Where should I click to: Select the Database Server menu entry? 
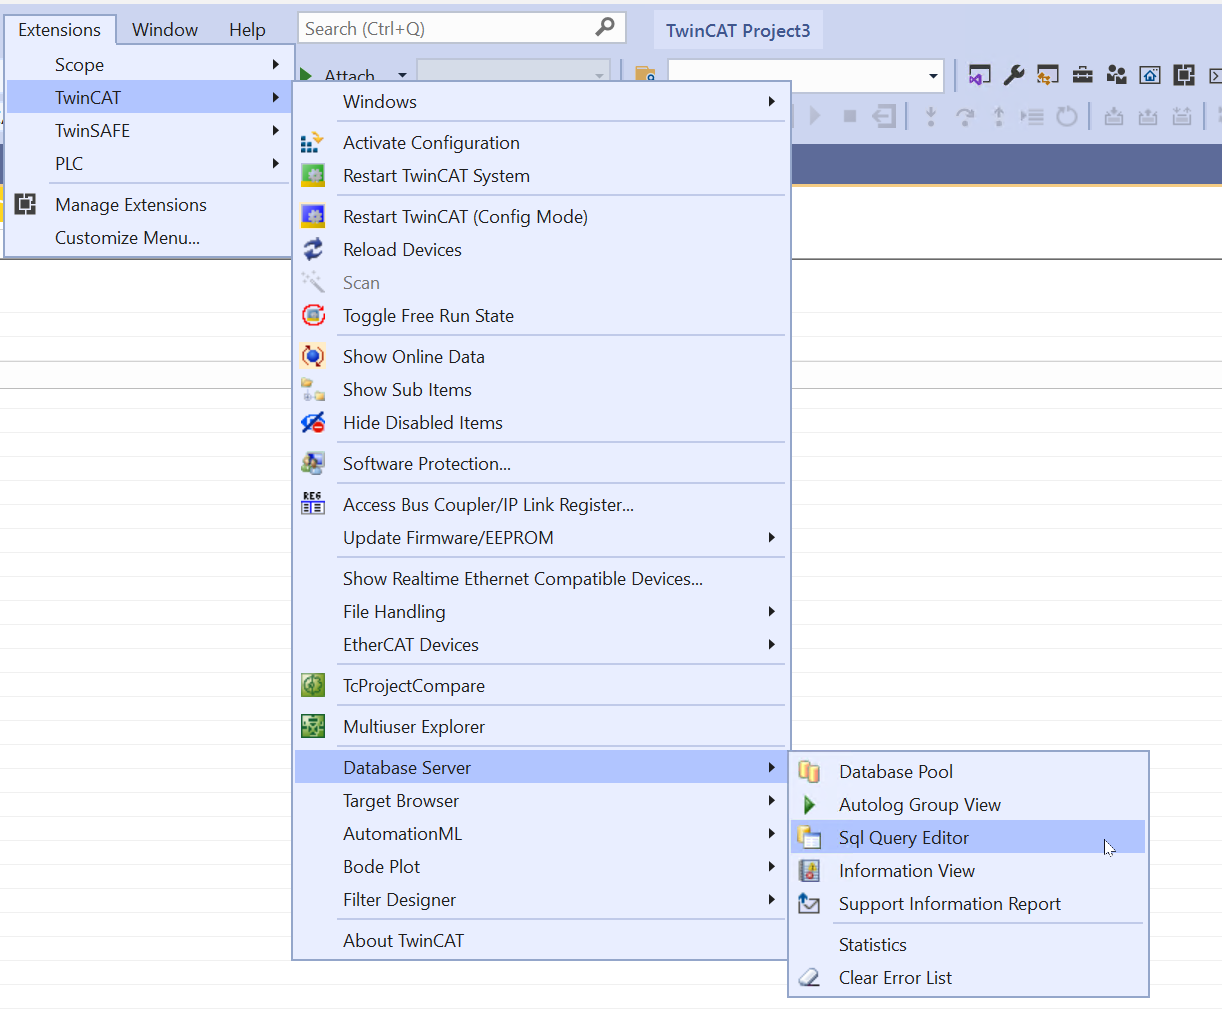point(541,768)
